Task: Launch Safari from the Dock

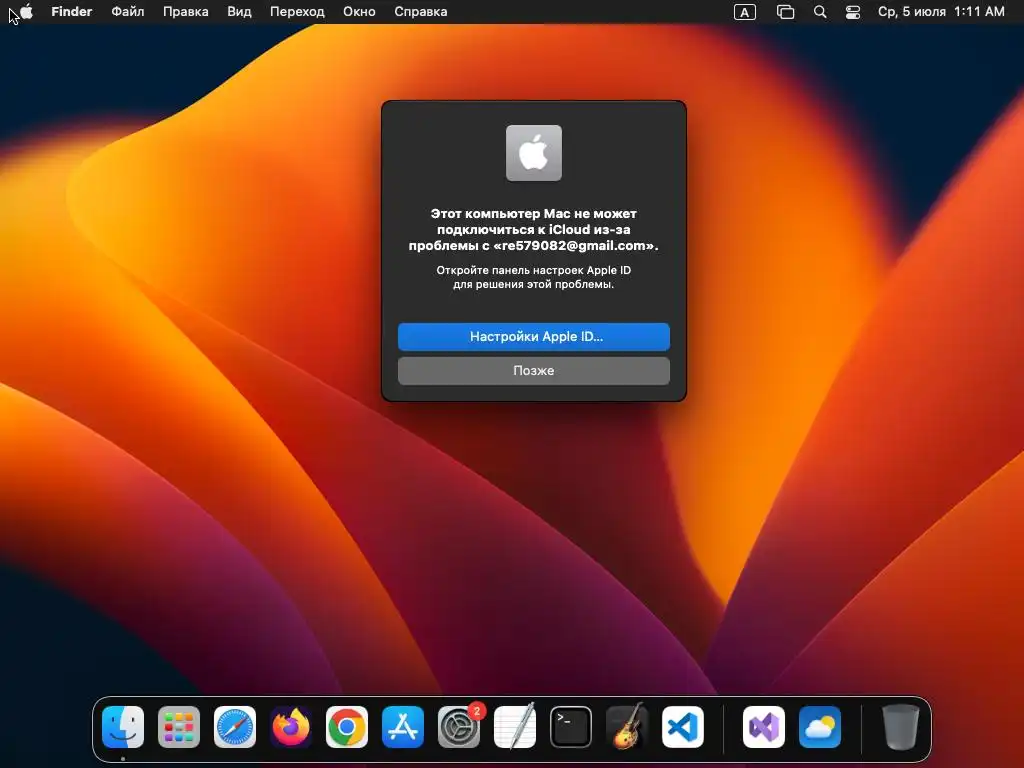Action: click(x=235, y=727)
